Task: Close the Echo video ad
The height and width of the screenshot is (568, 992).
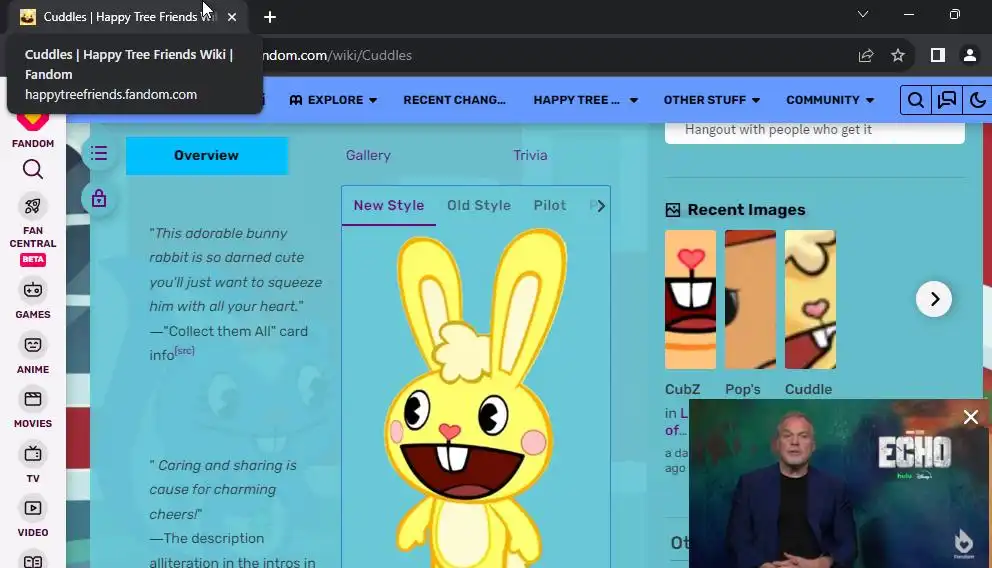Action: pos(970,417)
